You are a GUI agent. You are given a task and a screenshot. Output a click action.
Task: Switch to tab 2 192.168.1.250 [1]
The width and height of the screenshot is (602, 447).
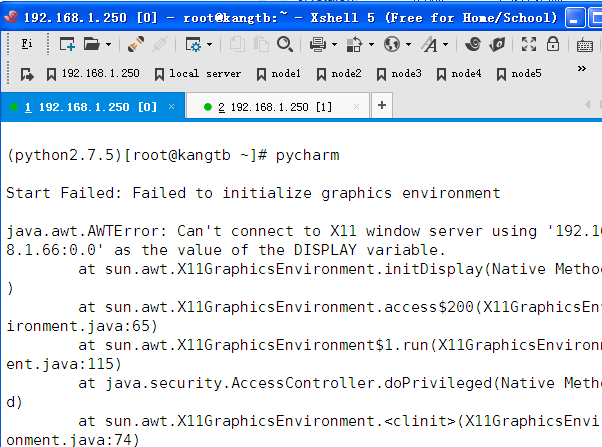(278, 107)
